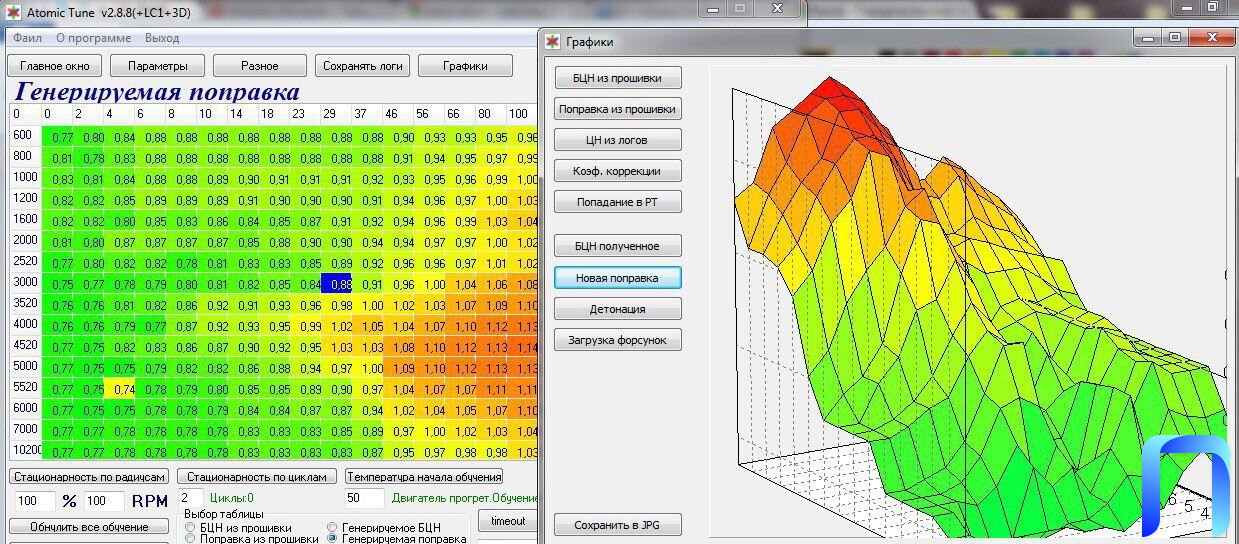
Task: Click the Циклы:0 status label
Action: (231, 498)
